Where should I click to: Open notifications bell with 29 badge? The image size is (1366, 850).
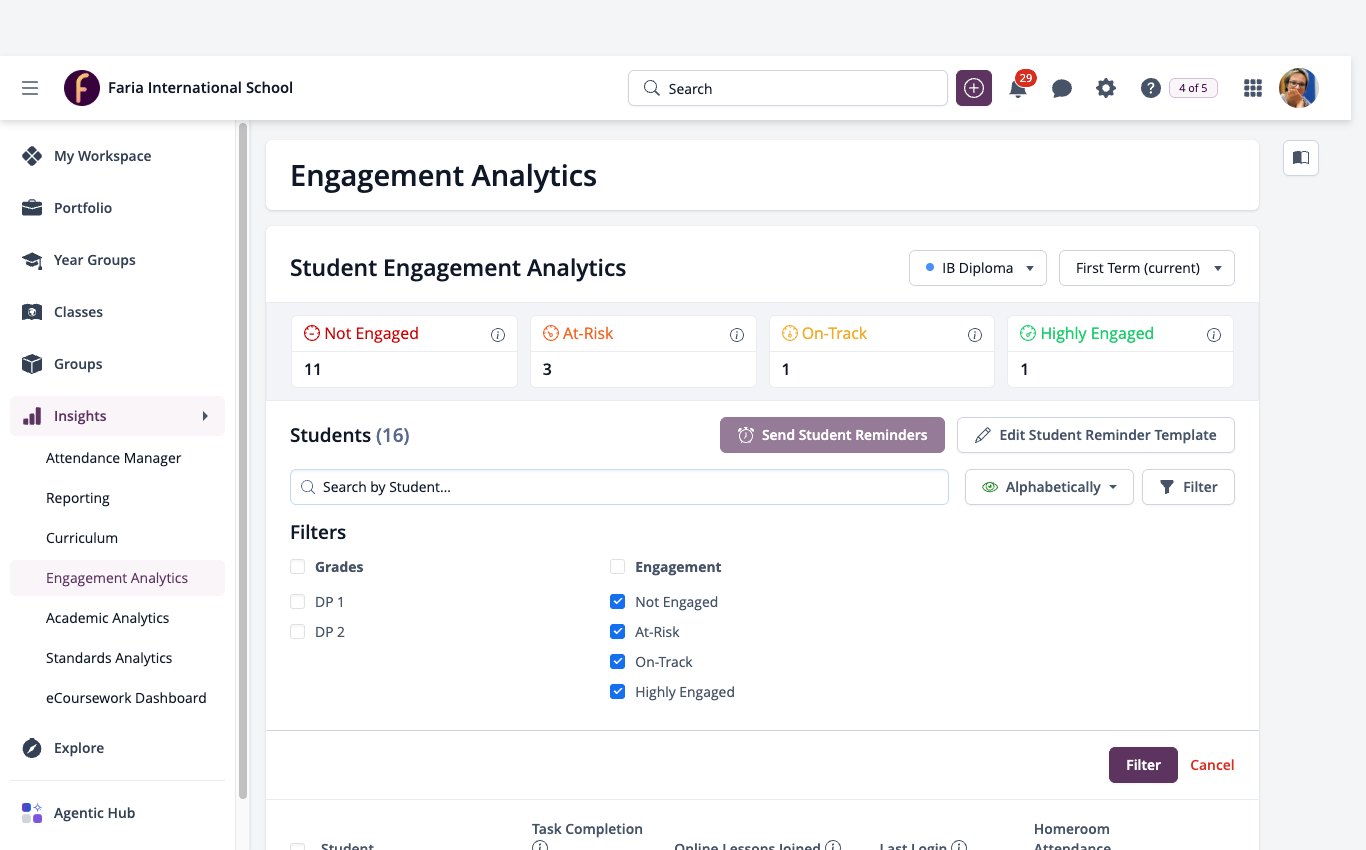[1018, 88]
